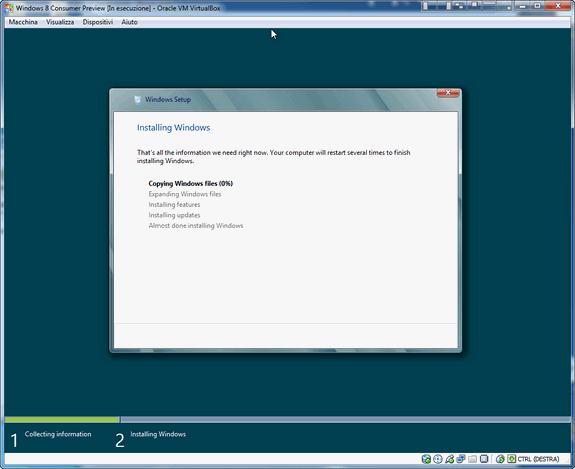This screenshot has width=575, height=469.
Task: Open the Aiuto menu
Action: tap(129, 22)
